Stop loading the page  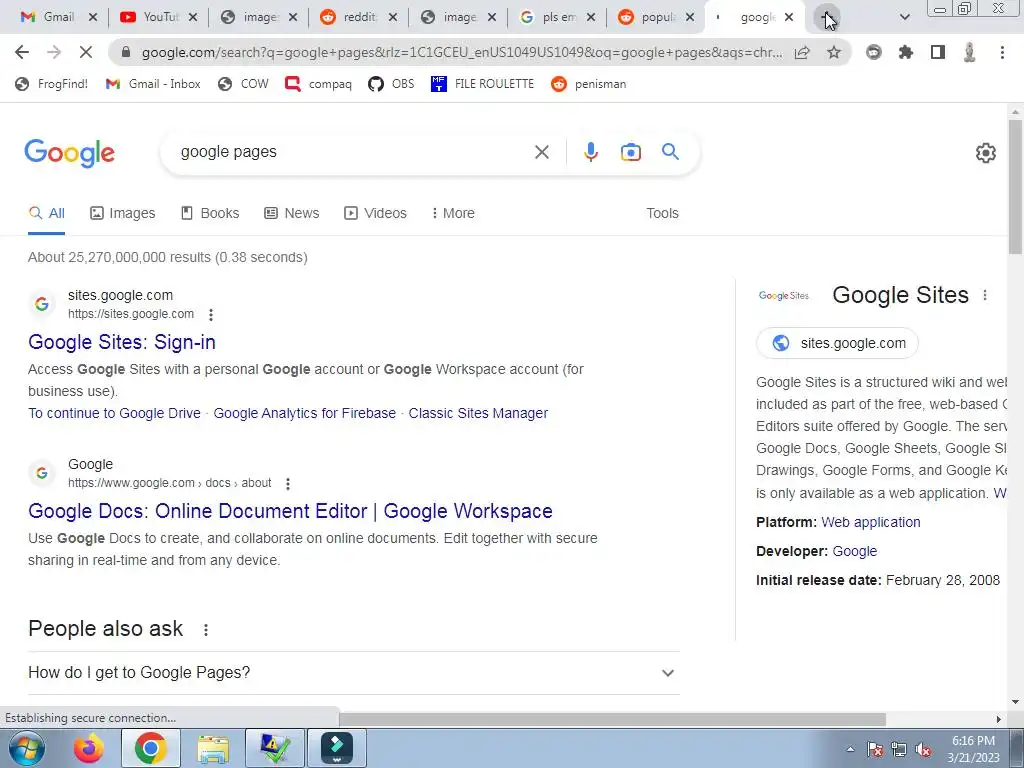click(x=86, y=52)
